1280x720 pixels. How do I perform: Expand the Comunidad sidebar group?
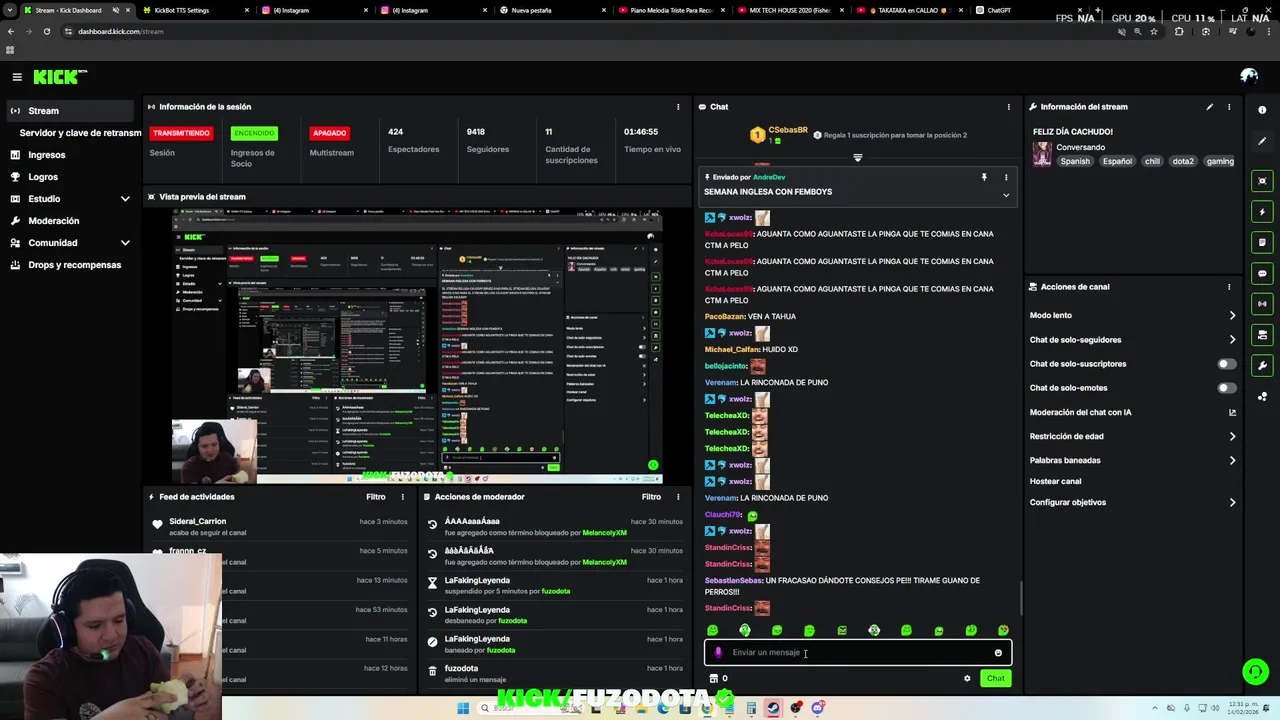coord(68,243)
